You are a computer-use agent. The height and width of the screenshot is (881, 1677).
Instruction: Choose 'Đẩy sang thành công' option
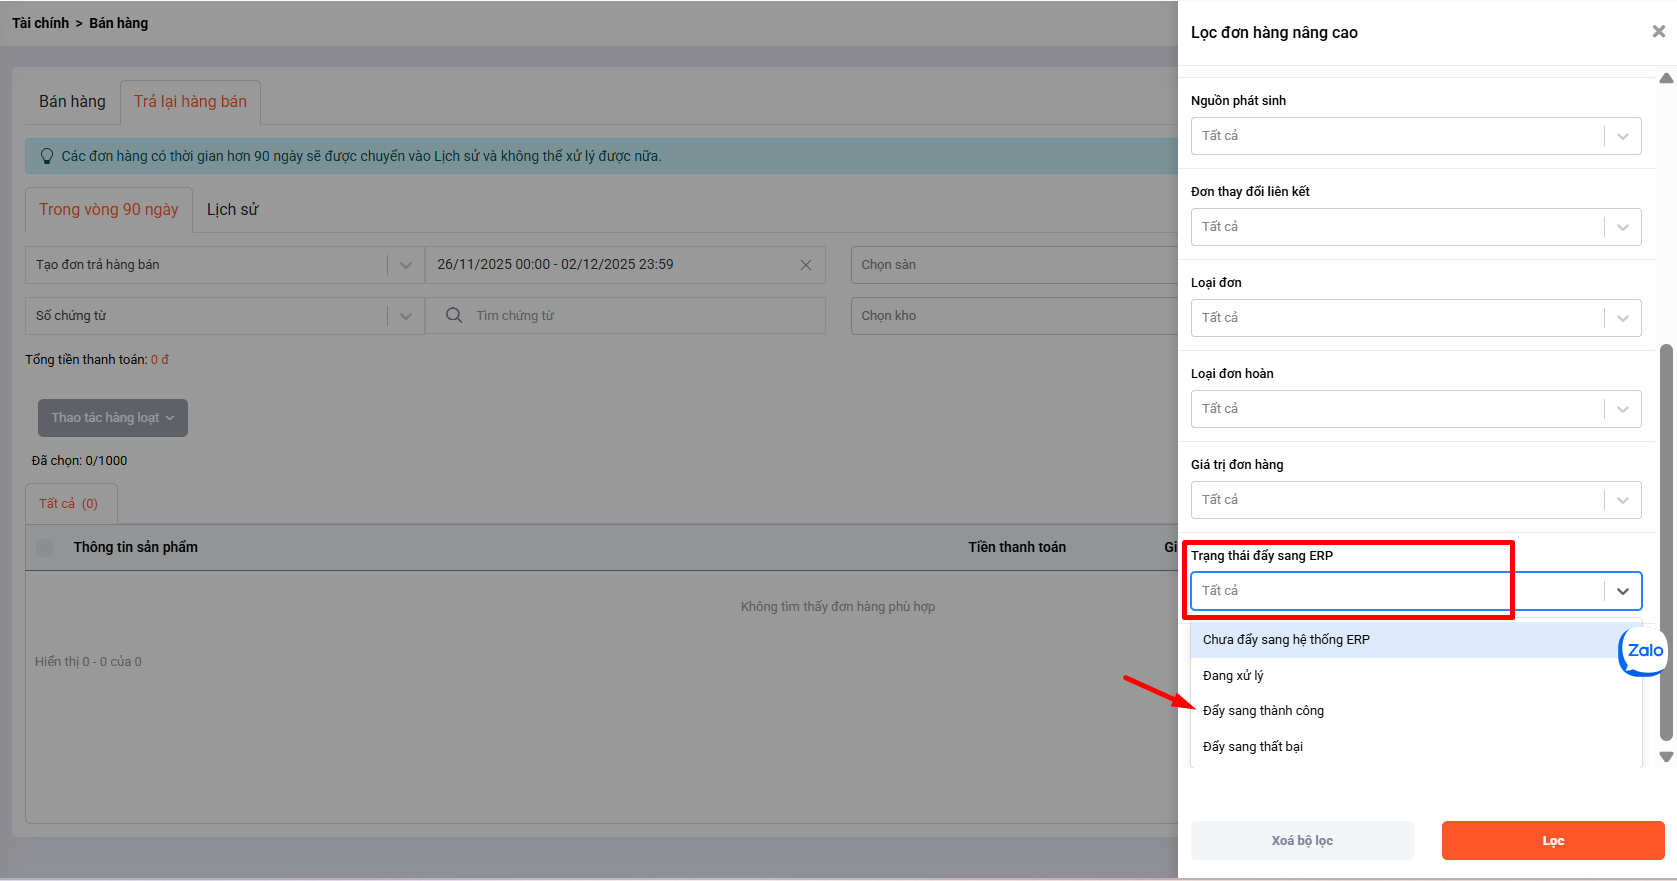pyautogui.click(x=1263, y=711)
